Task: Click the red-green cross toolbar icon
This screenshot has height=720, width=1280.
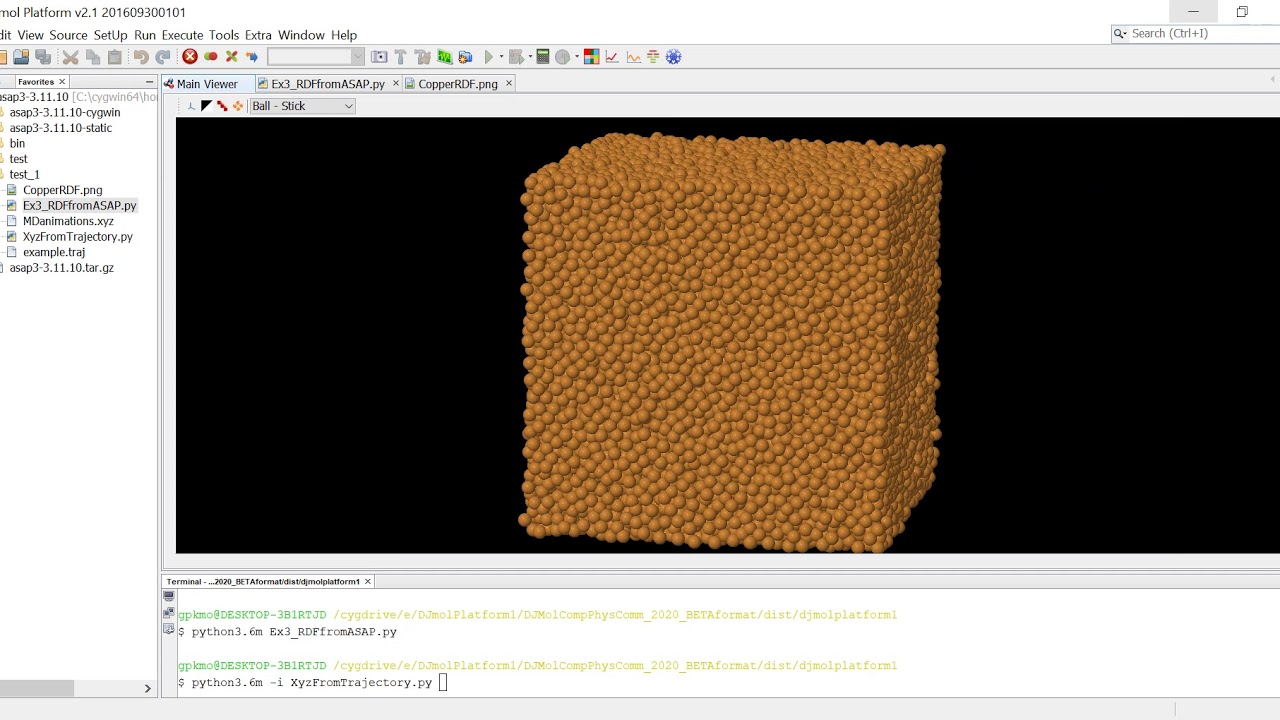Action: (231, 57)
